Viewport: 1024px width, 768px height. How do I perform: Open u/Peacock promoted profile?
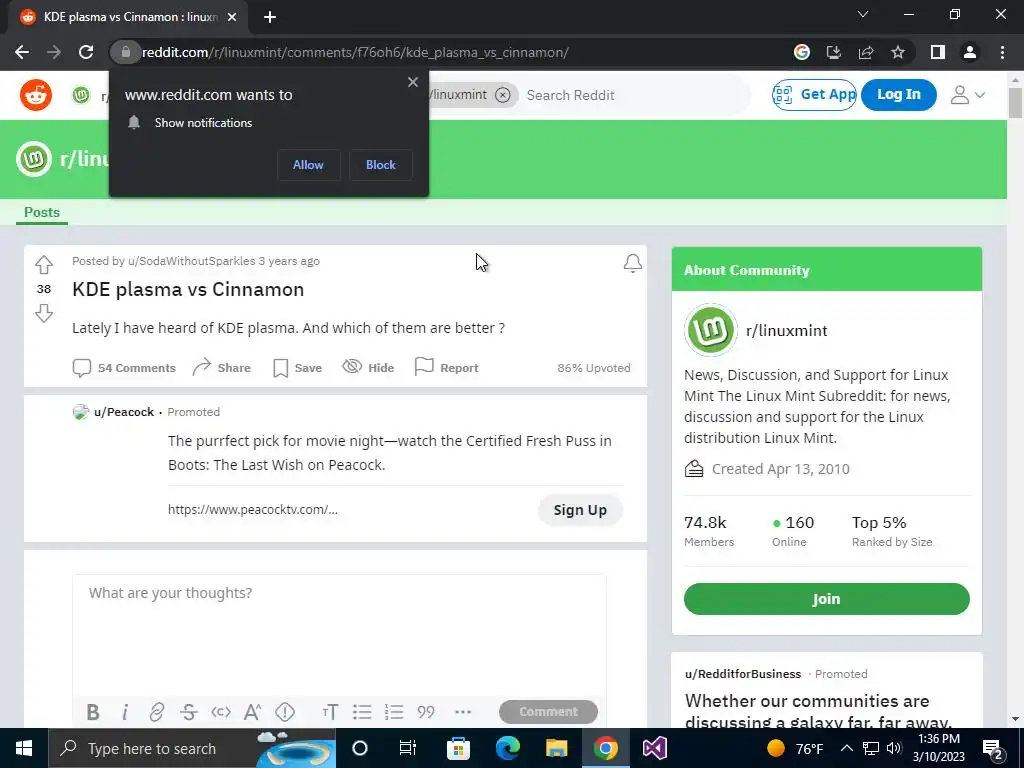[124, 412]
